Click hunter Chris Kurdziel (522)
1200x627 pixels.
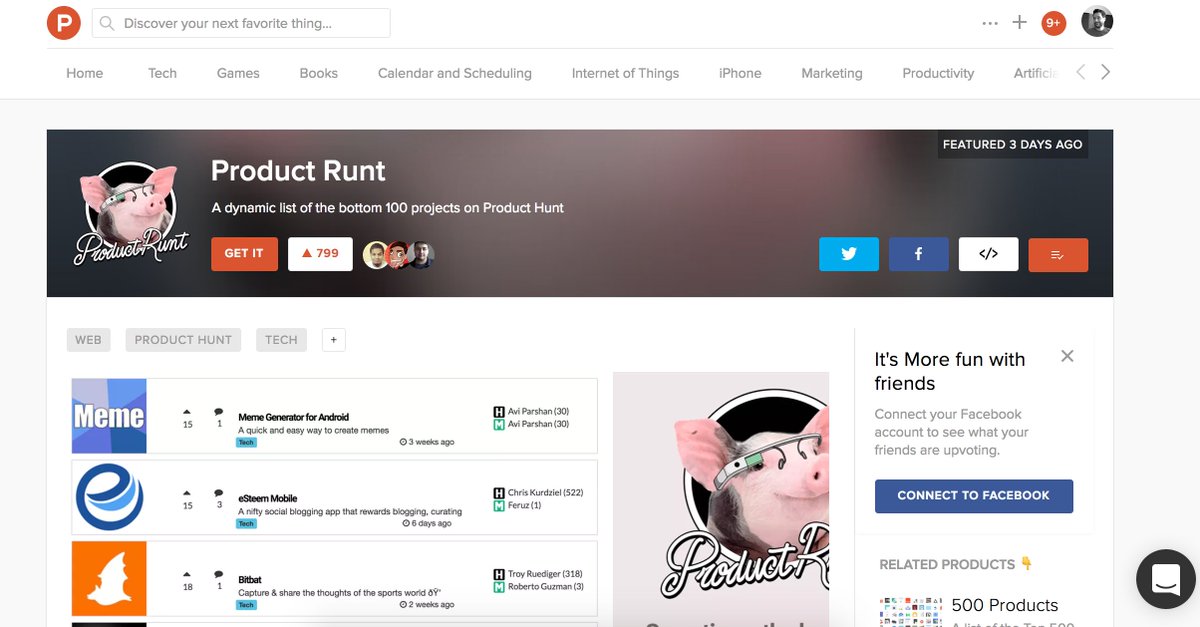pos(545,493)
